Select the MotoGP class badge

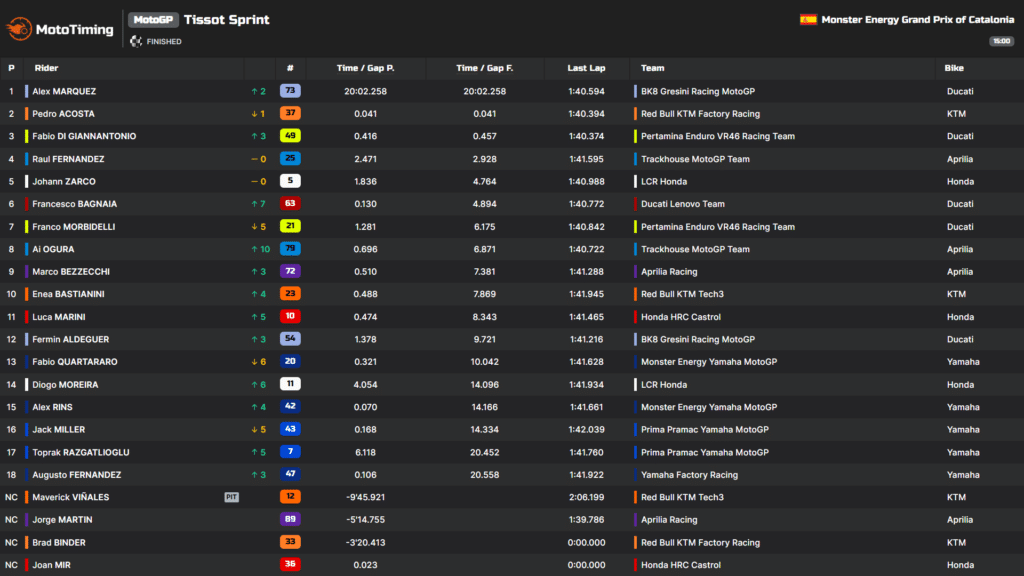click(x=153, y=20)
